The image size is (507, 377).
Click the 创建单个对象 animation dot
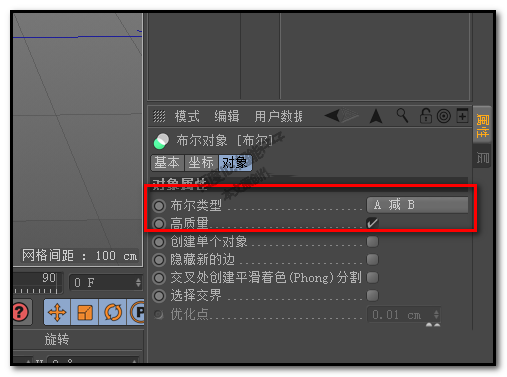pyautogui.click(x=159, y=242)
